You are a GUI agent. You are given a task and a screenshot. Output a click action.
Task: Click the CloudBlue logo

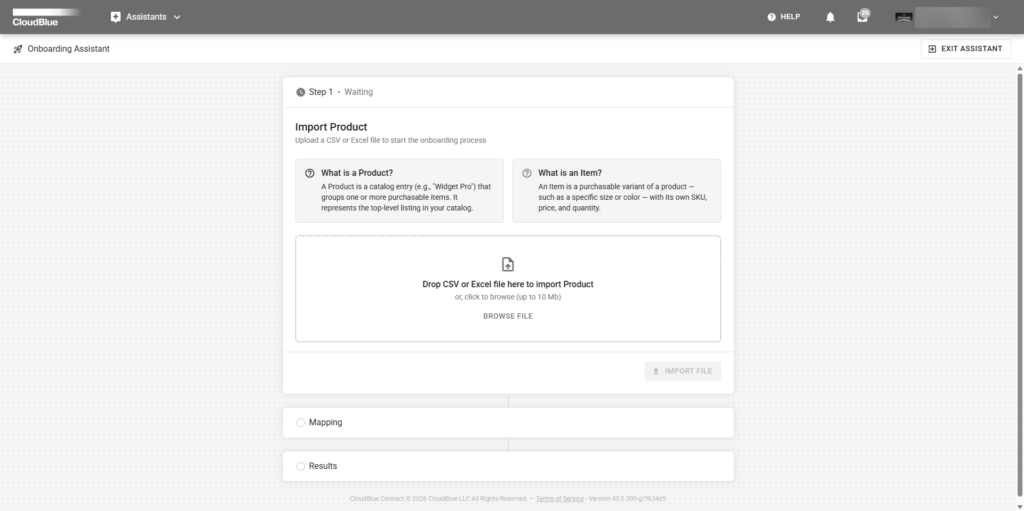point(46,18)
